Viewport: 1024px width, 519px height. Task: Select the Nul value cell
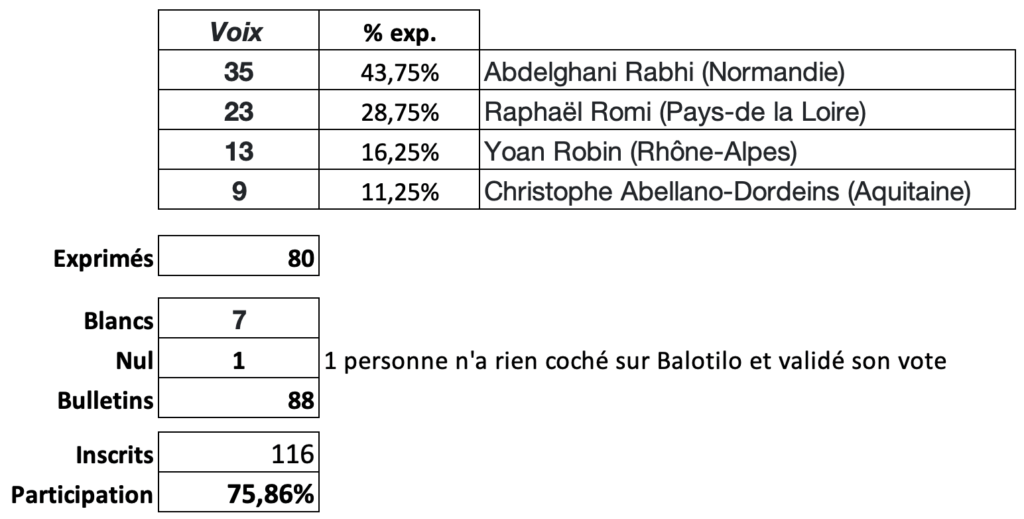[x=238, y=358]
